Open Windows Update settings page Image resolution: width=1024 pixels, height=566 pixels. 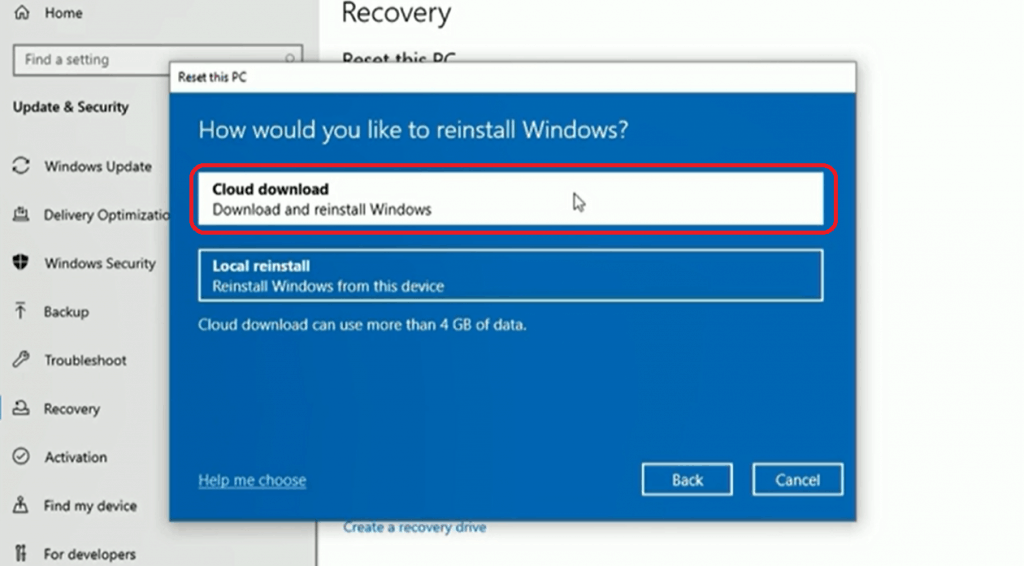pyautogui.click(x=98, y=166)
